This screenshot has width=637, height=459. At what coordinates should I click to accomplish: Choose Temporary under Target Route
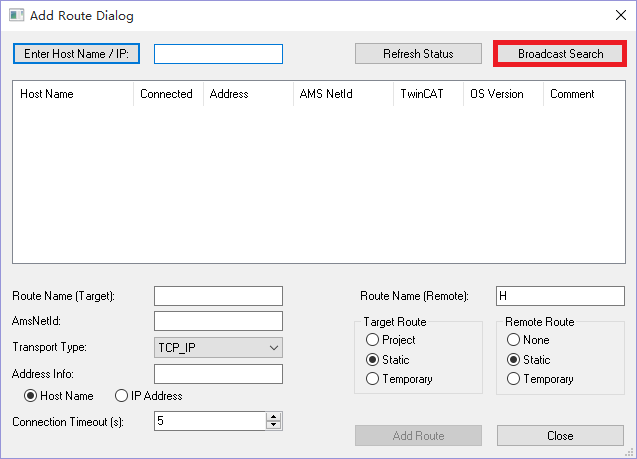(373, 379)
